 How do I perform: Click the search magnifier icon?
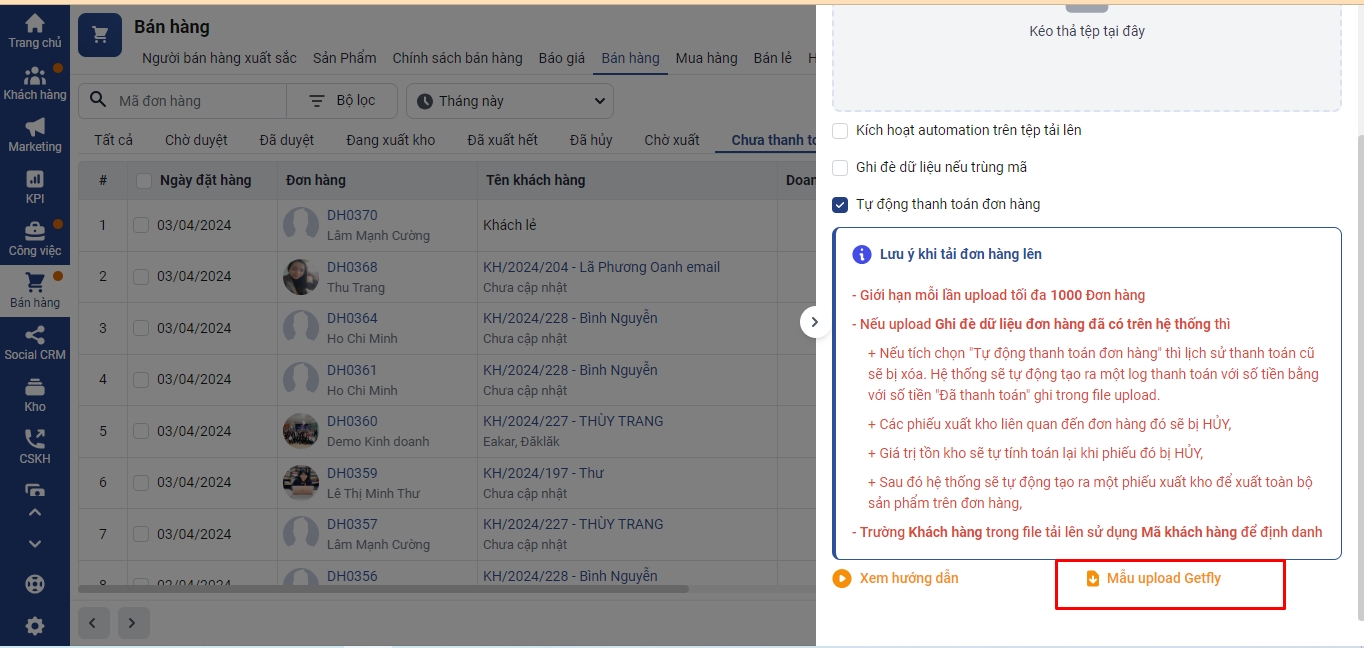click(x=98, y=101)
